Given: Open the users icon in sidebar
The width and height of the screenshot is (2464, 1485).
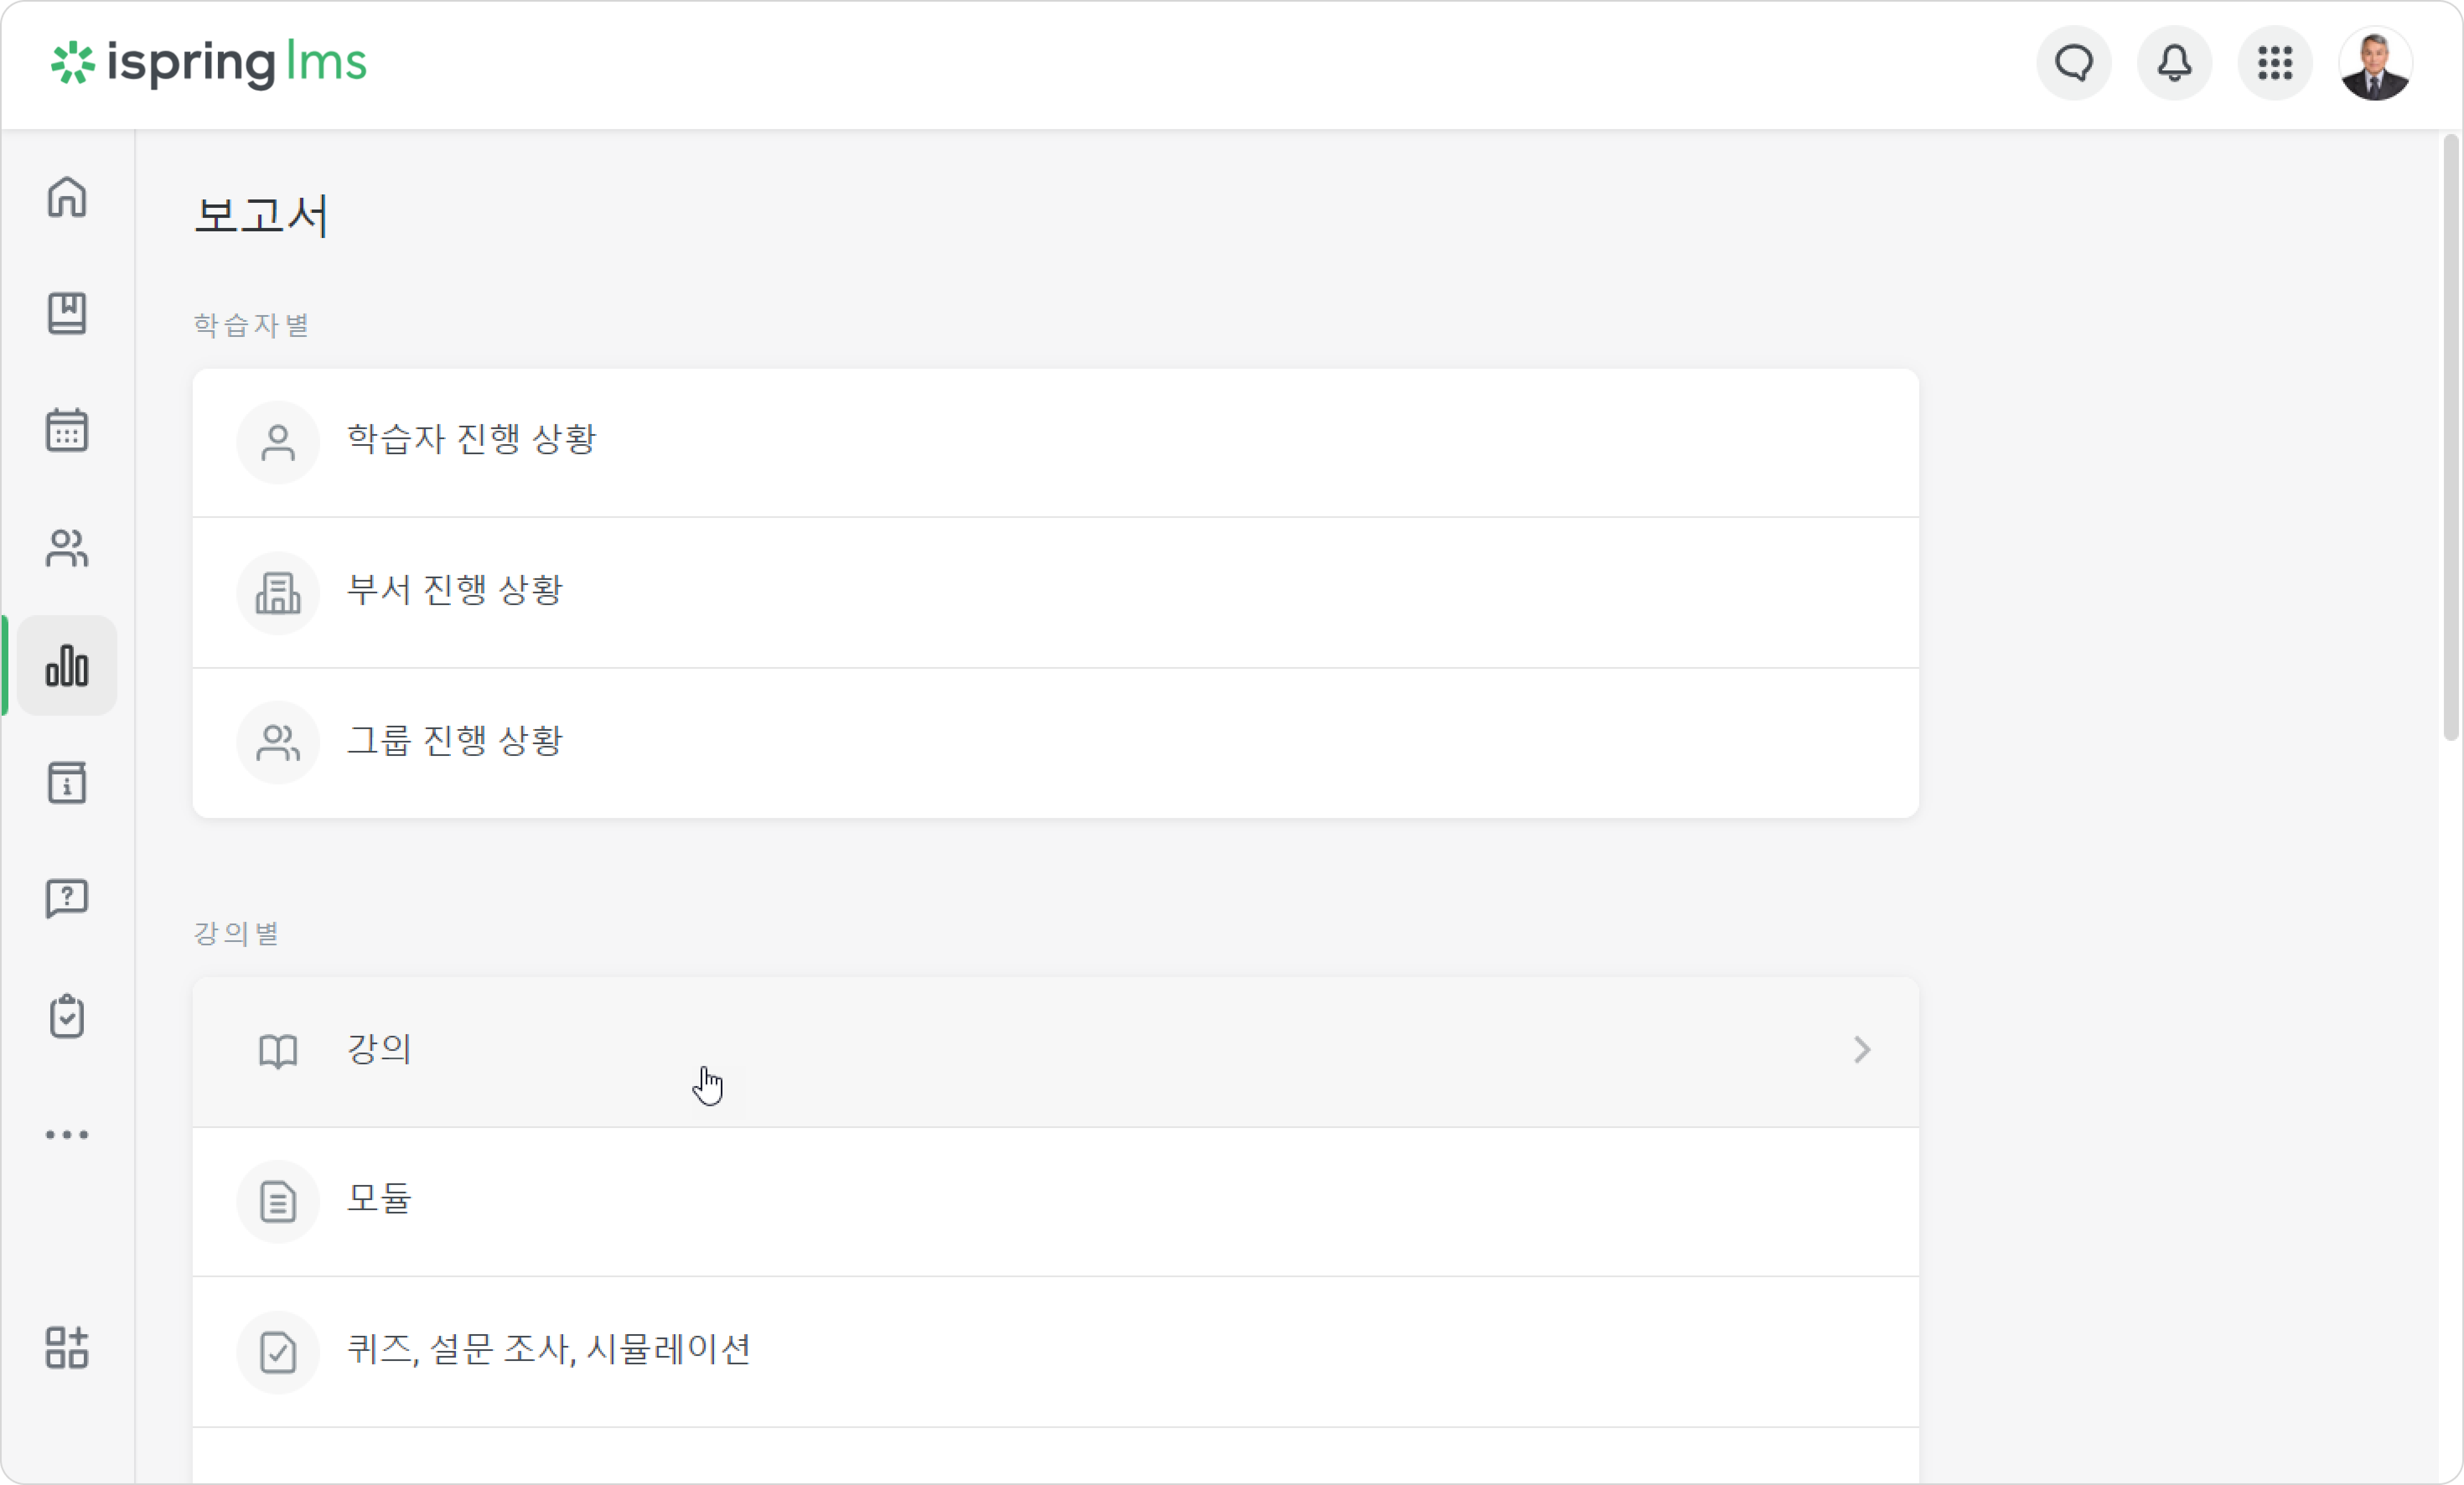Looking at the screenshot, I should point(67,548).
